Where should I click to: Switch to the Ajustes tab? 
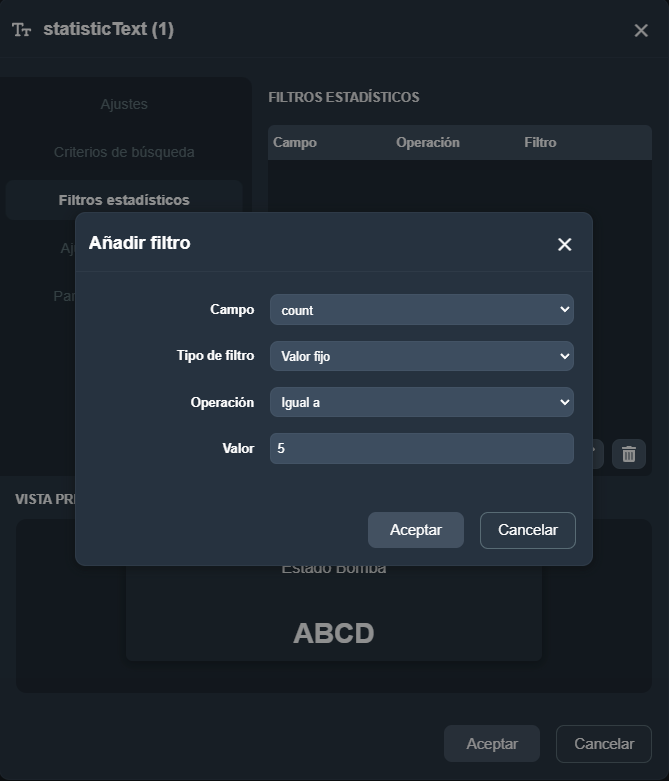[x=124, y=104]
